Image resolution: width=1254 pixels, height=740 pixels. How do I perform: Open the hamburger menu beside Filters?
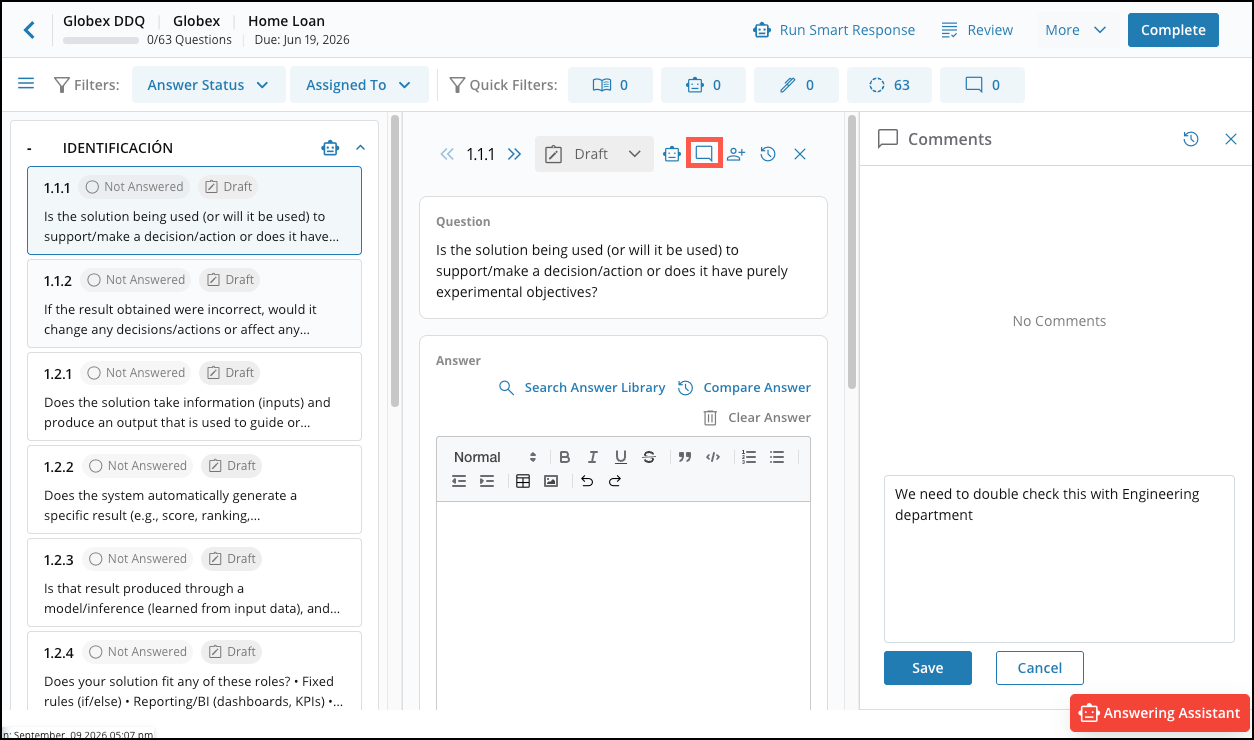point(26,84)
